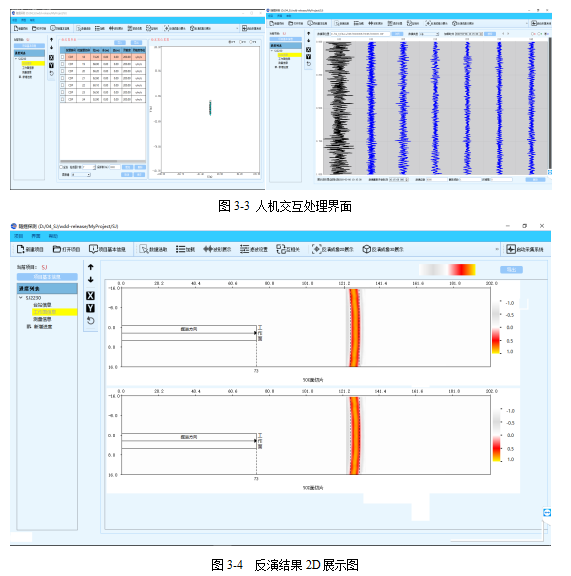This screenshot has height=576, width=571.
Task: Click the blue project info button under SJ label
Action: click(x=47, y=277)
